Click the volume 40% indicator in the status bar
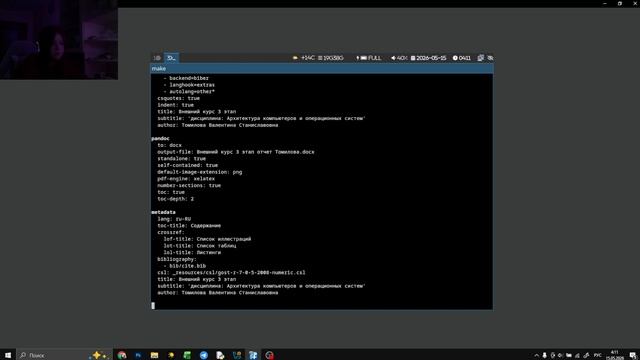 point(399,58)
